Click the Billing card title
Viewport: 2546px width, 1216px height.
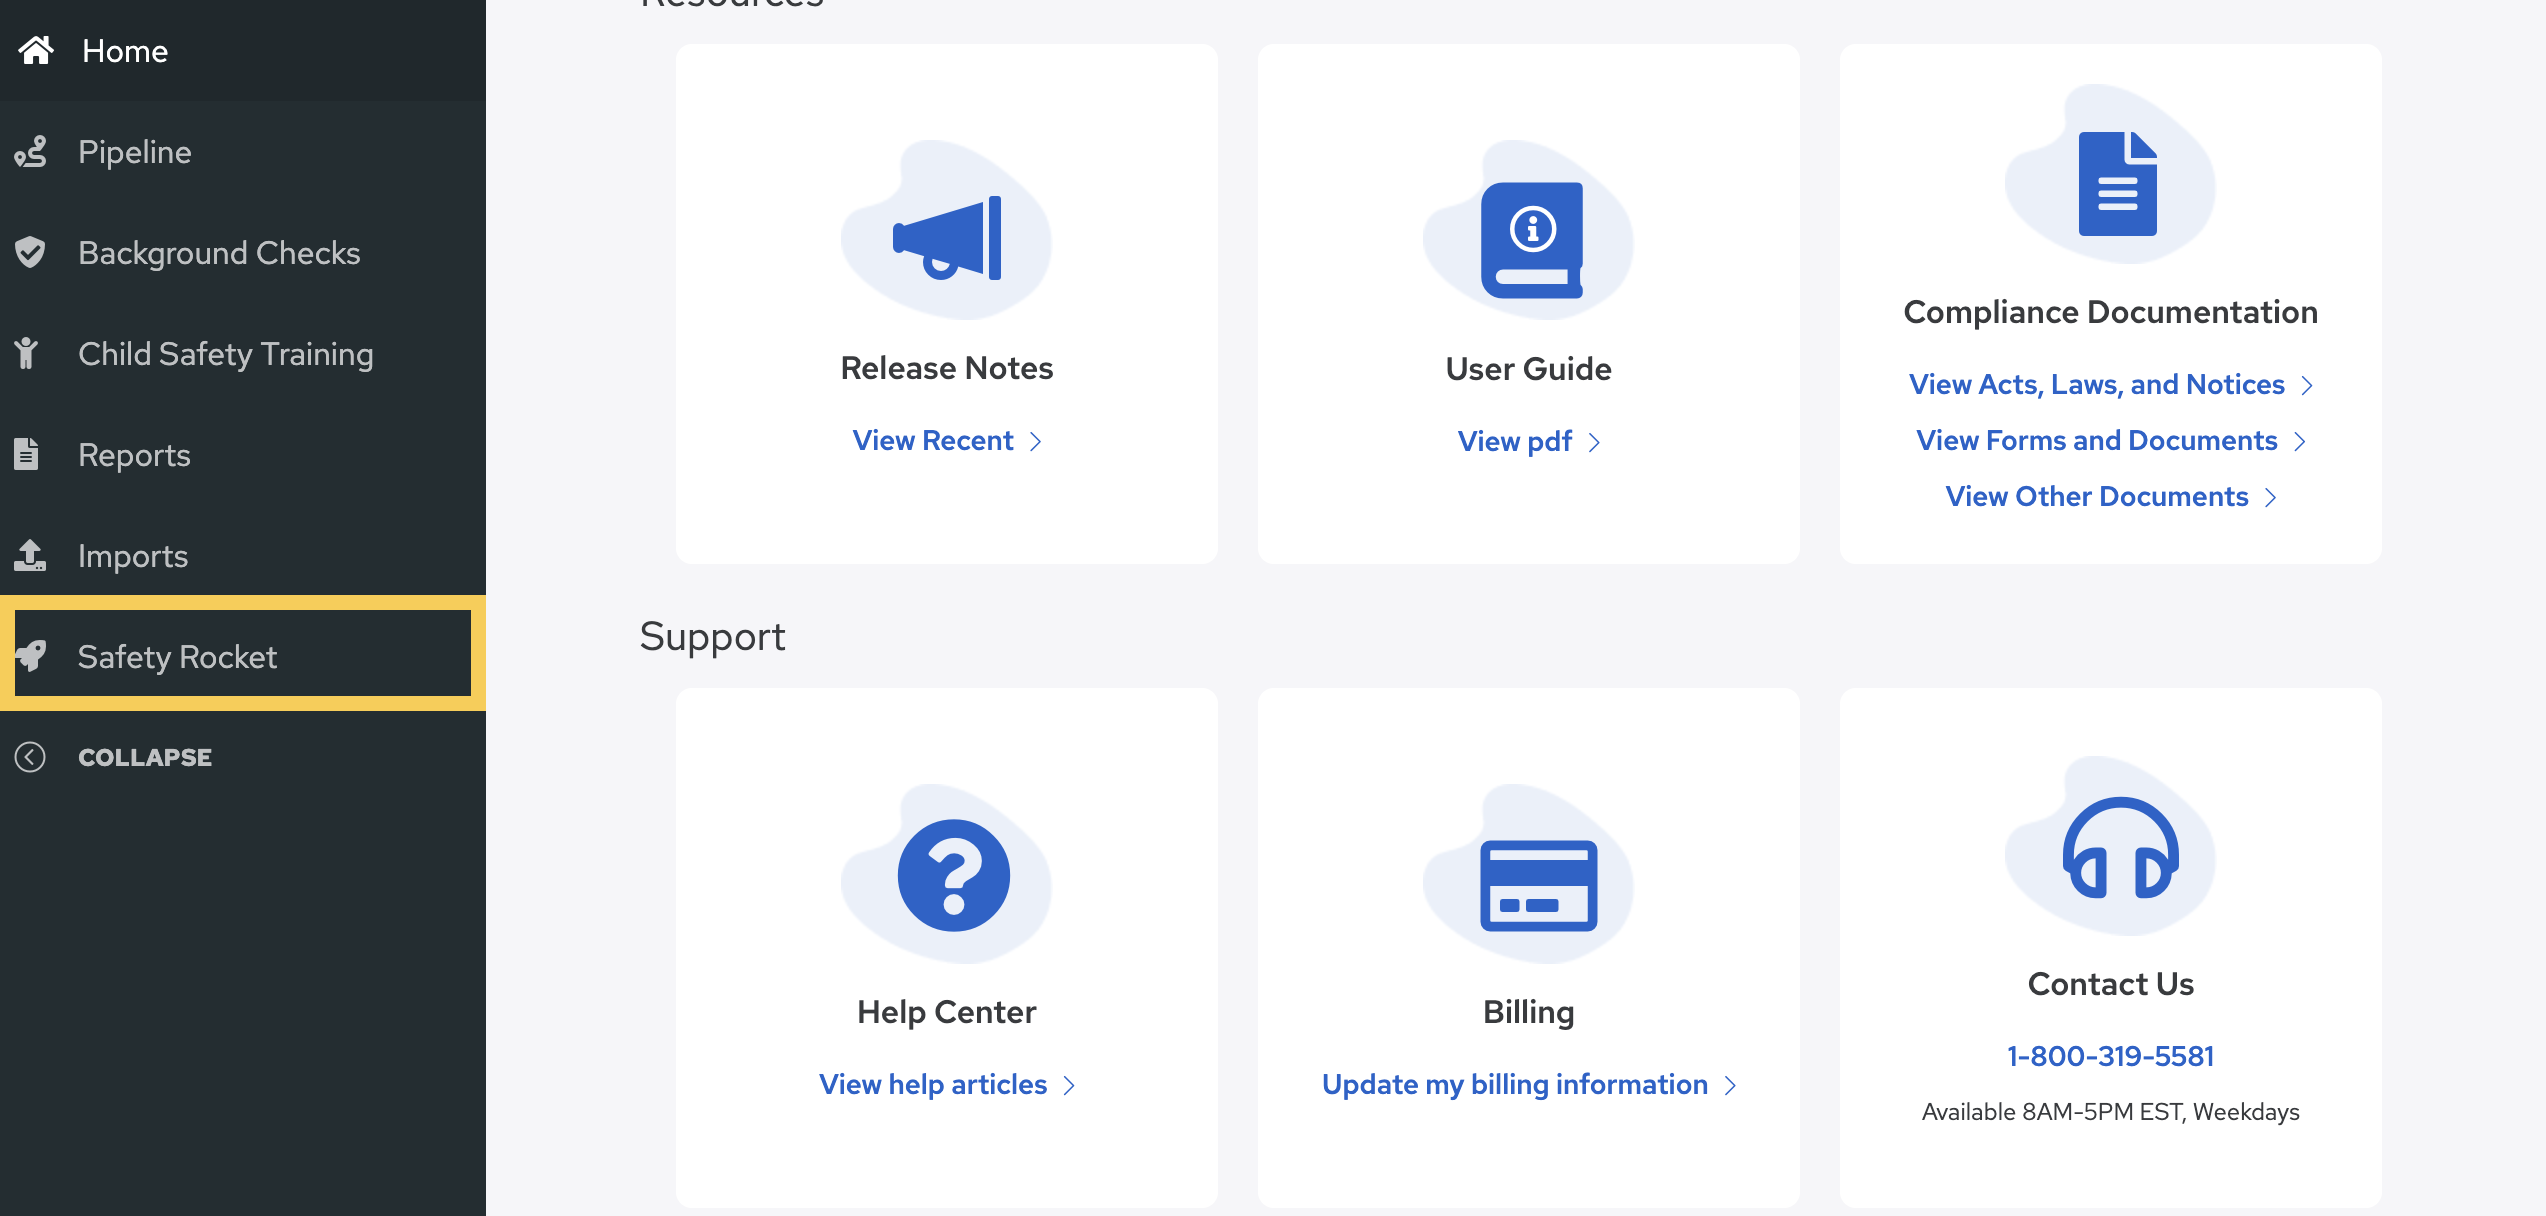click(1529, 1012)
